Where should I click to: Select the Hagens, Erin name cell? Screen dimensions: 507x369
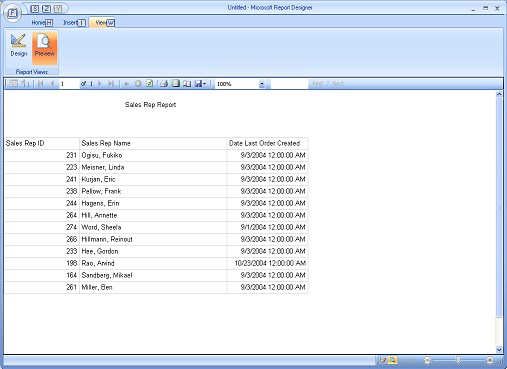pyautogui.click(x=153, y=203)
